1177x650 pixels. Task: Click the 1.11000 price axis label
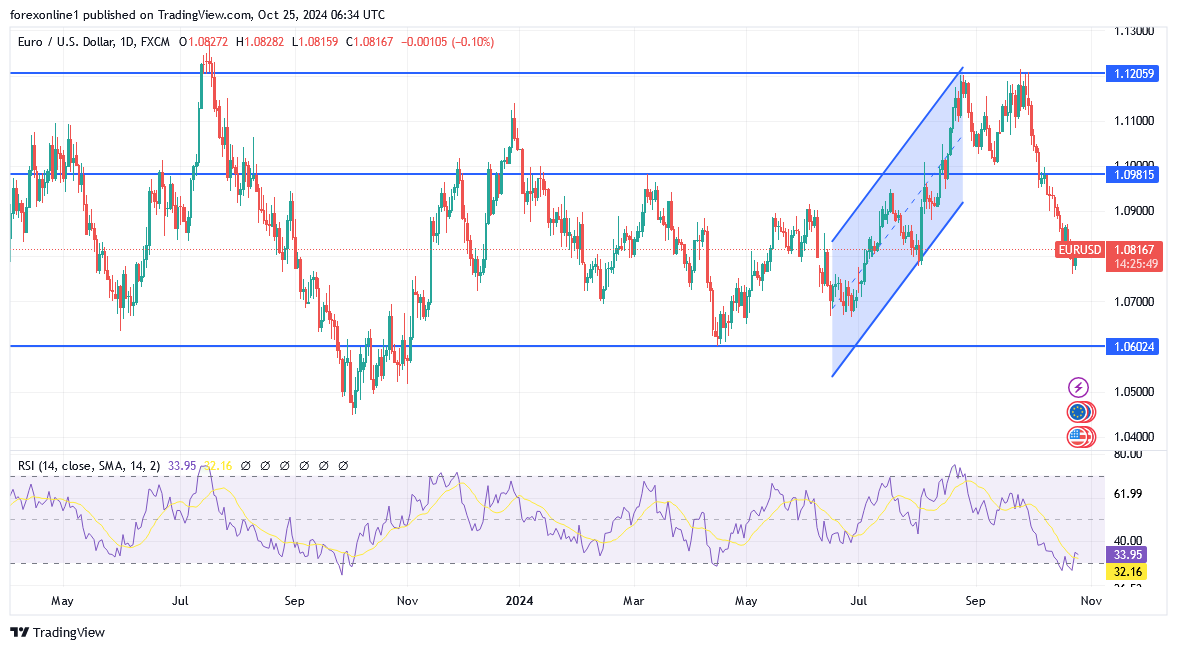tap(1133, 121)
